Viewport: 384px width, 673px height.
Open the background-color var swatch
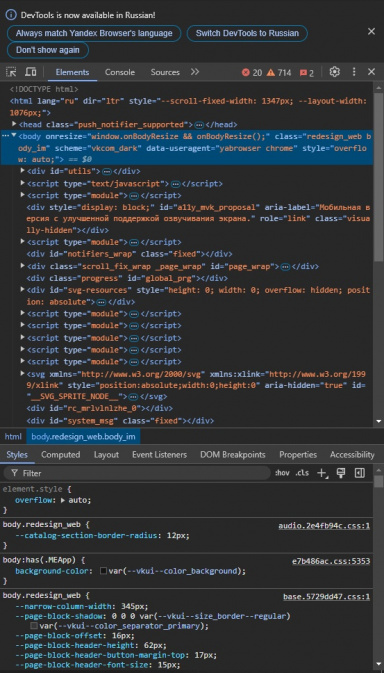[x=103, y=571]
